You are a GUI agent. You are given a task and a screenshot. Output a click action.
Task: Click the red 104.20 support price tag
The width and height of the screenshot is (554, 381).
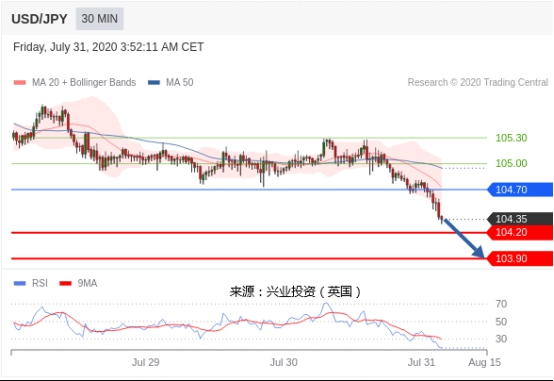coord(520,233)
